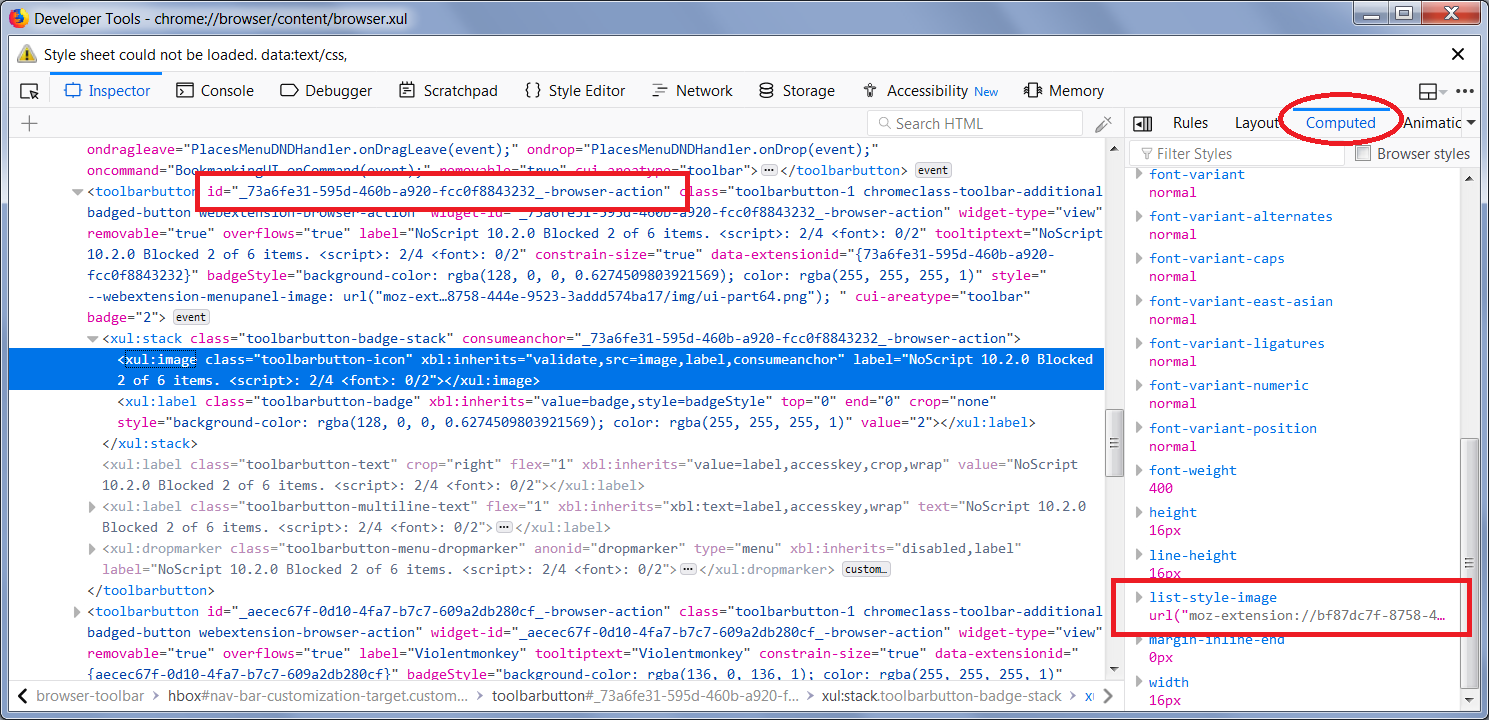Toggle the sidebar pane collapse icon
The height and width of the screenshot is (720, 1489).
[x=1142, y=123]
